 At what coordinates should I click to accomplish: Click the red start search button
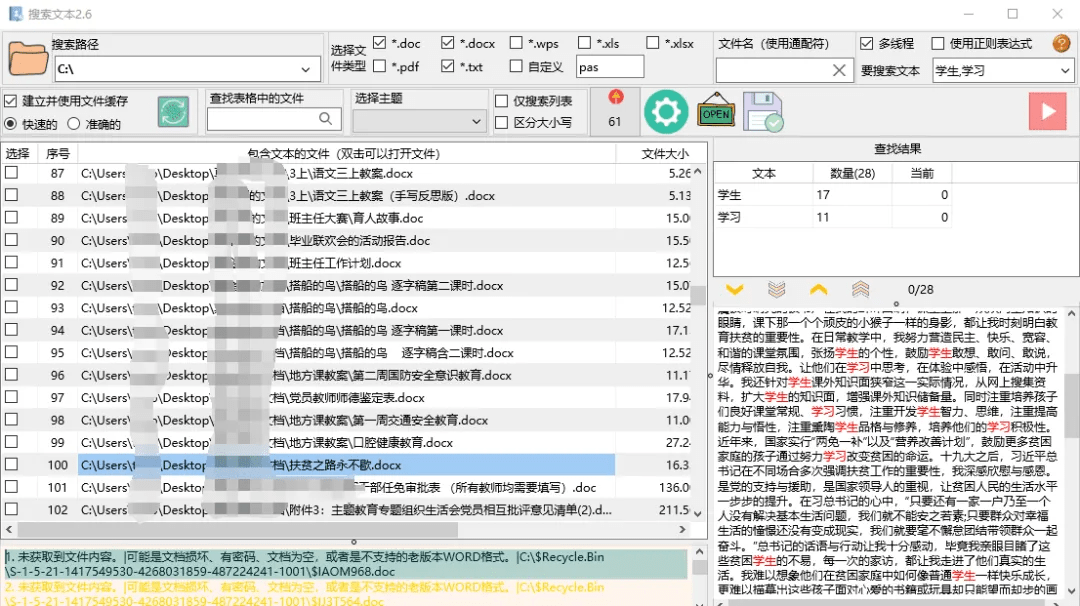point(1048,111)
